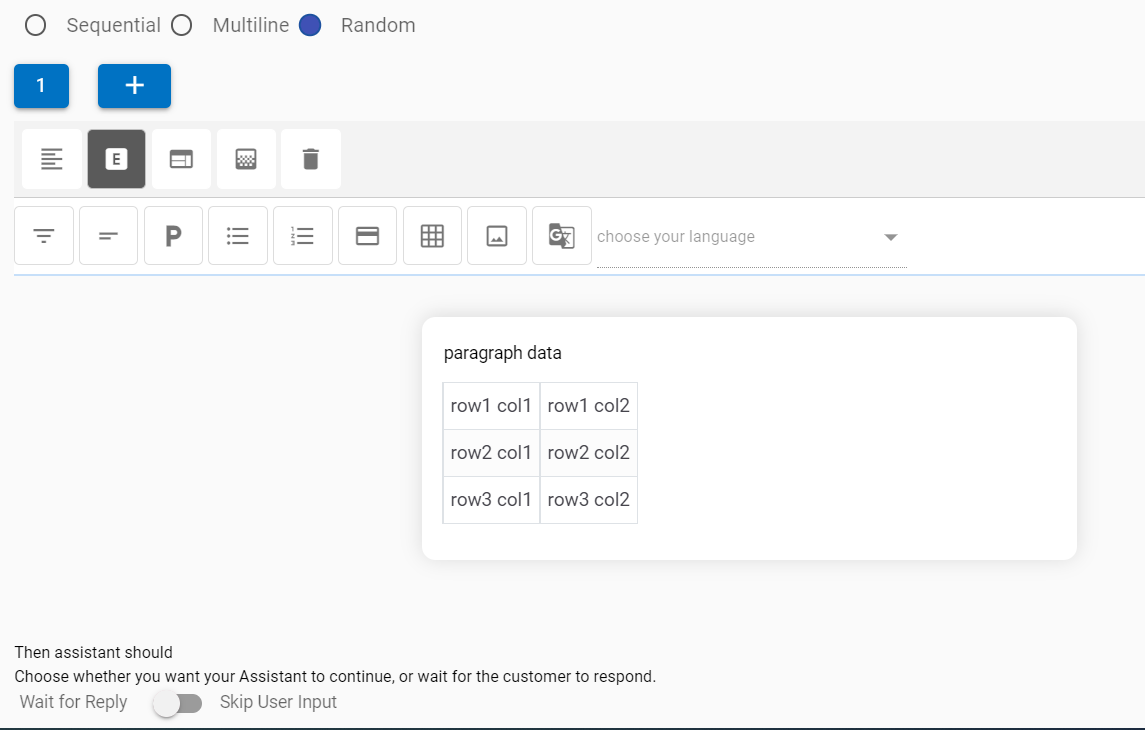
Task: Click the table grid icon
Action: pos(432,236)
